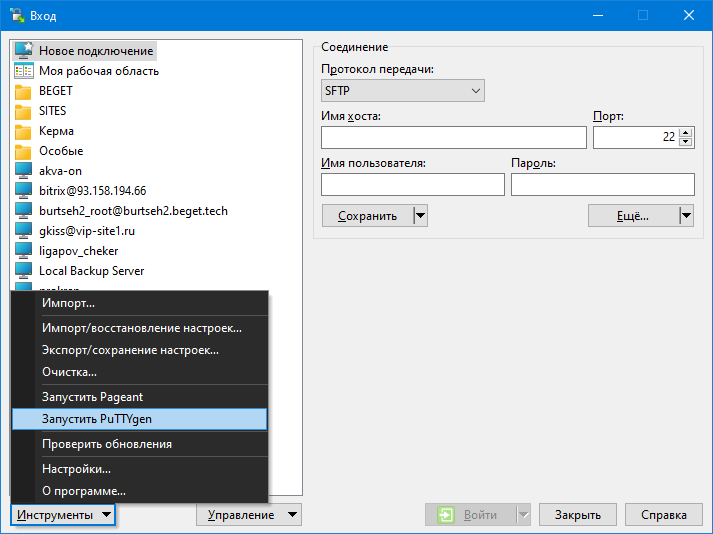Image resolution: width=713 pixels, height=534 pixels.
Task: Focus the Пароль password field
Action: point(602,185)
